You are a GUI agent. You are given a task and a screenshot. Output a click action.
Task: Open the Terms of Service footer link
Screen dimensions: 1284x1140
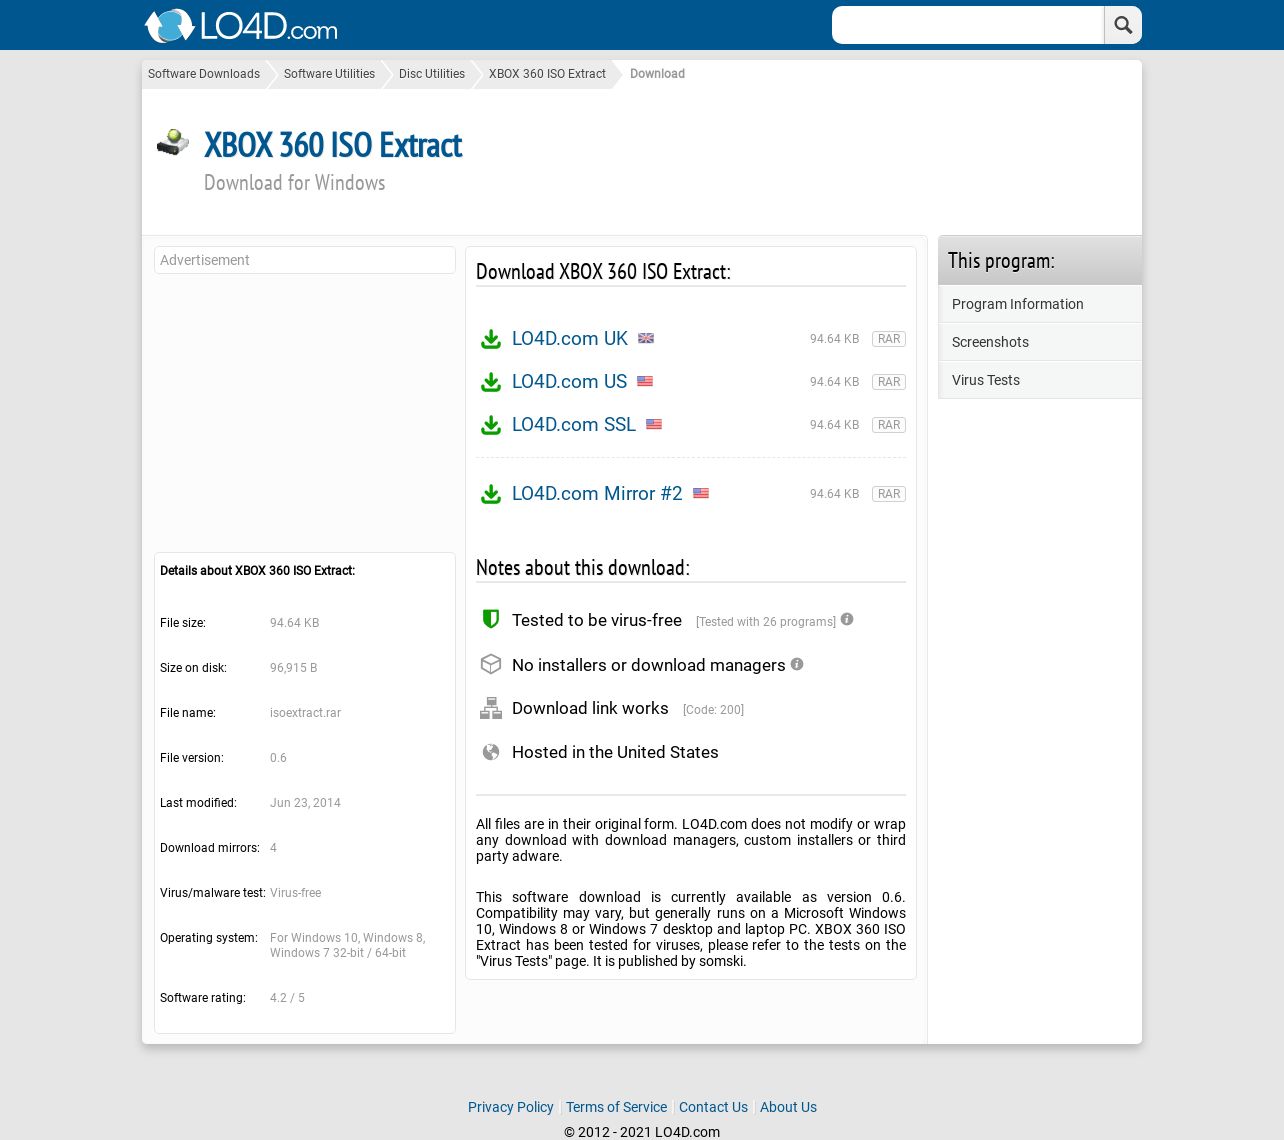(x=616, y=1107)
